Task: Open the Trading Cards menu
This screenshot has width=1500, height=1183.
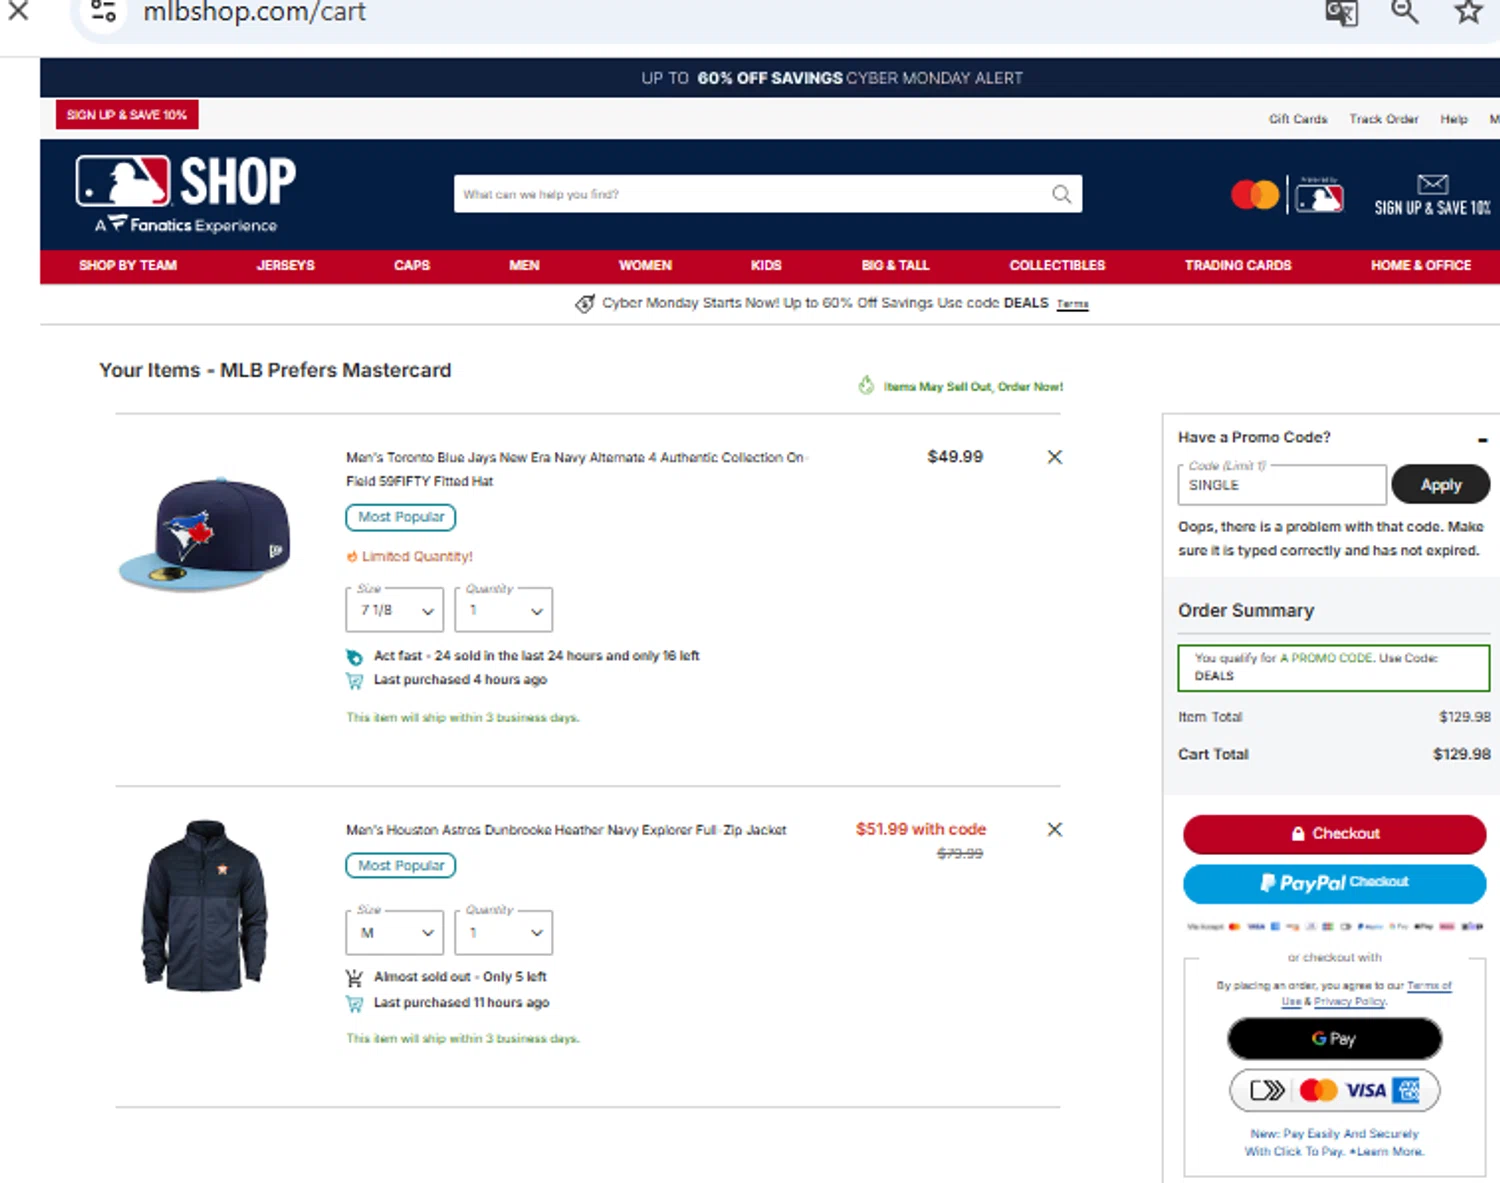Action: coord(1238,265)
